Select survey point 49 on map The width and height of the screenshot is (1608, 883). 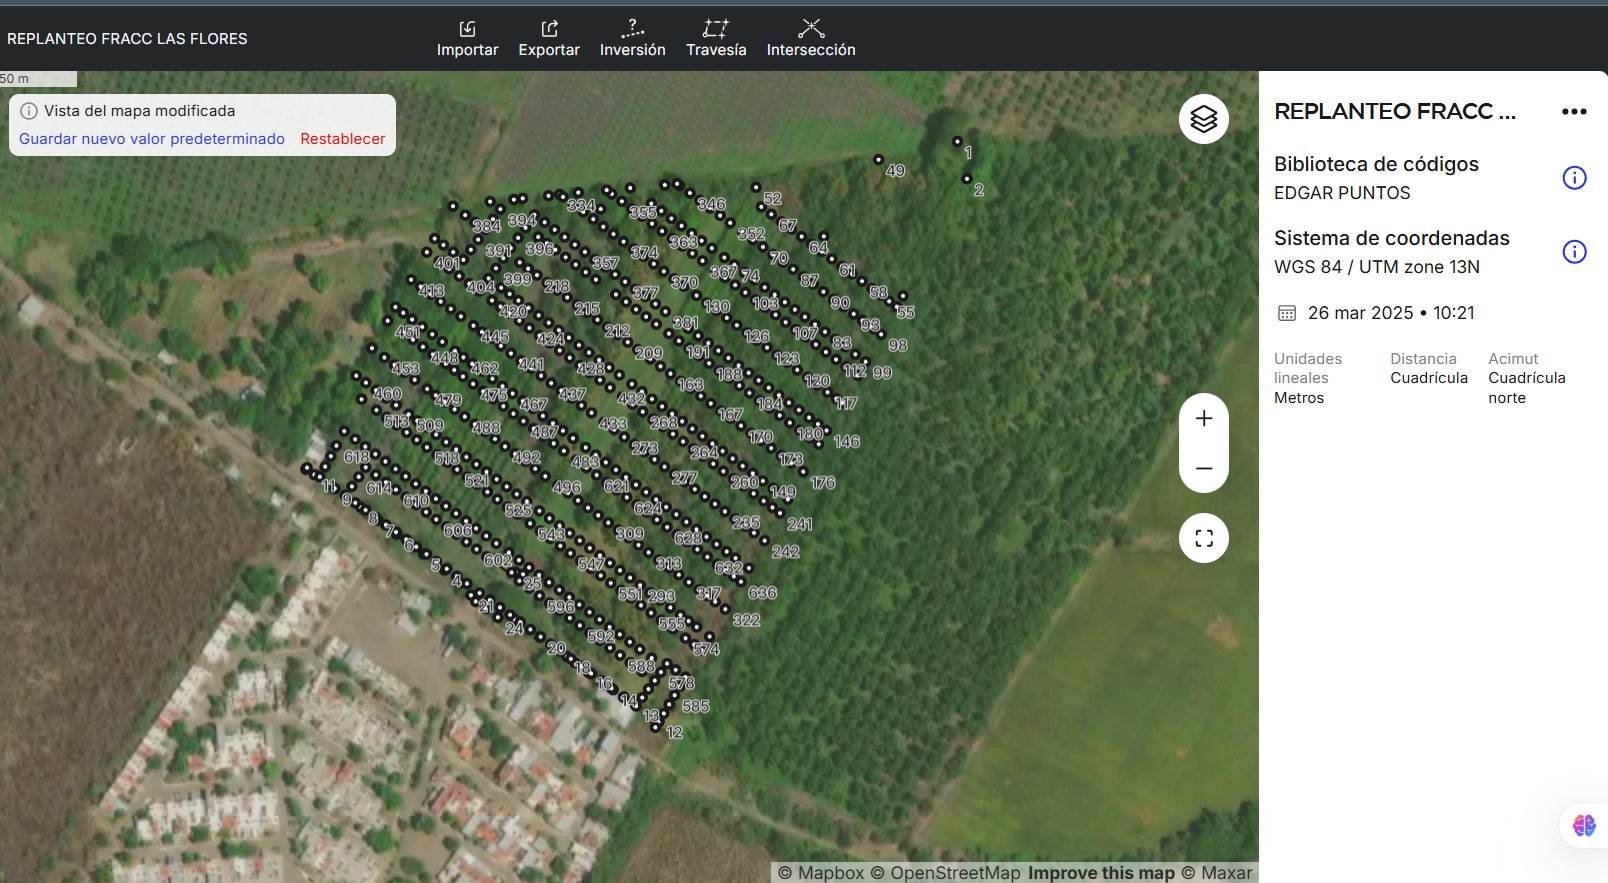pyautogui.click(x=879, y=159)
